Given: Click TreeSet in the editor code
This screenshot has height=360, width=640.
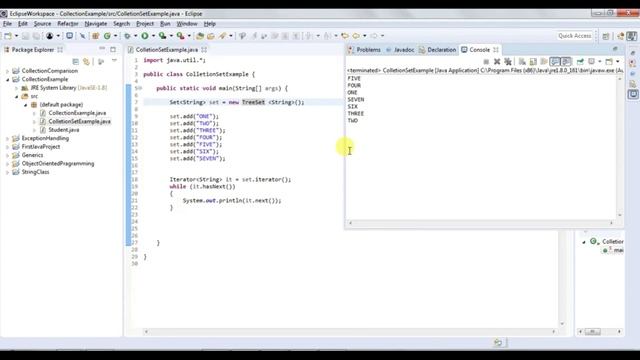Looking at the screenshot, I should point(253,102).
